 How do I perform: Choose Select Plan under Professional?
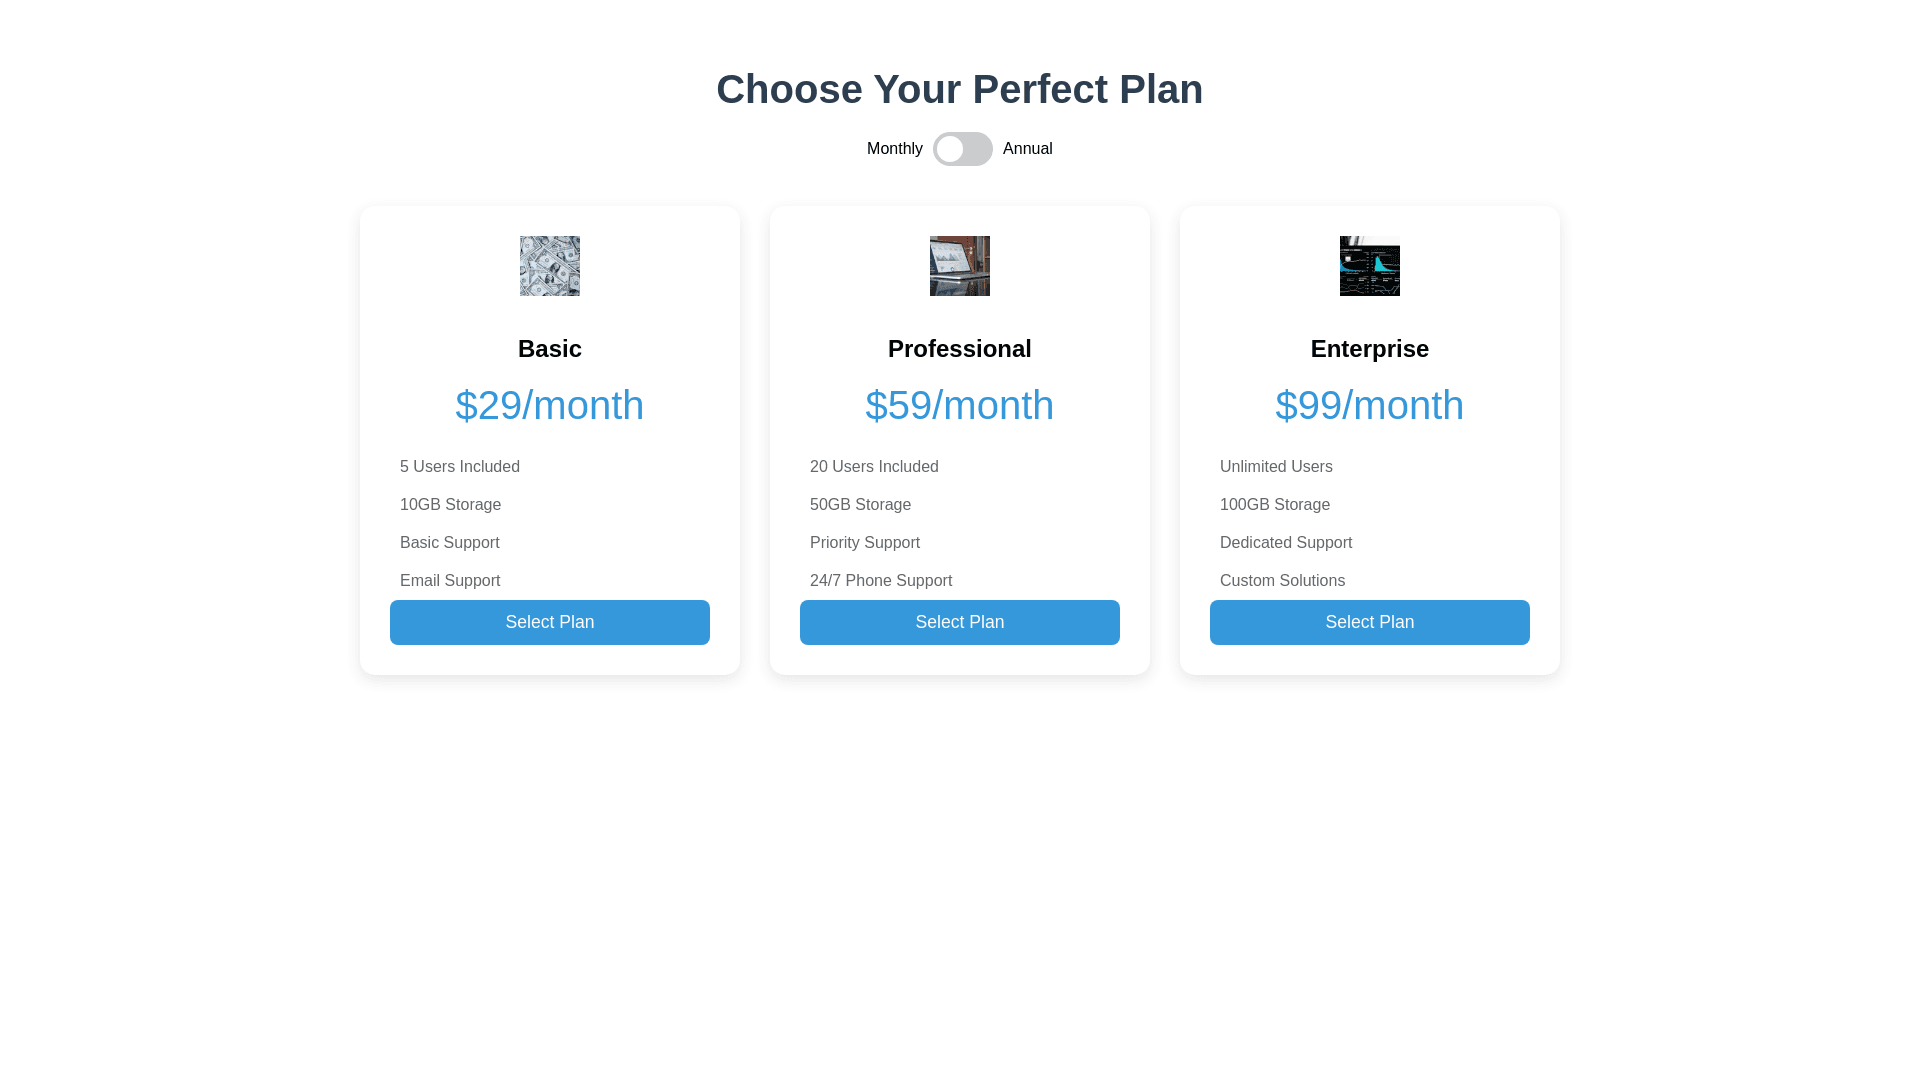(x=960, y=622)
